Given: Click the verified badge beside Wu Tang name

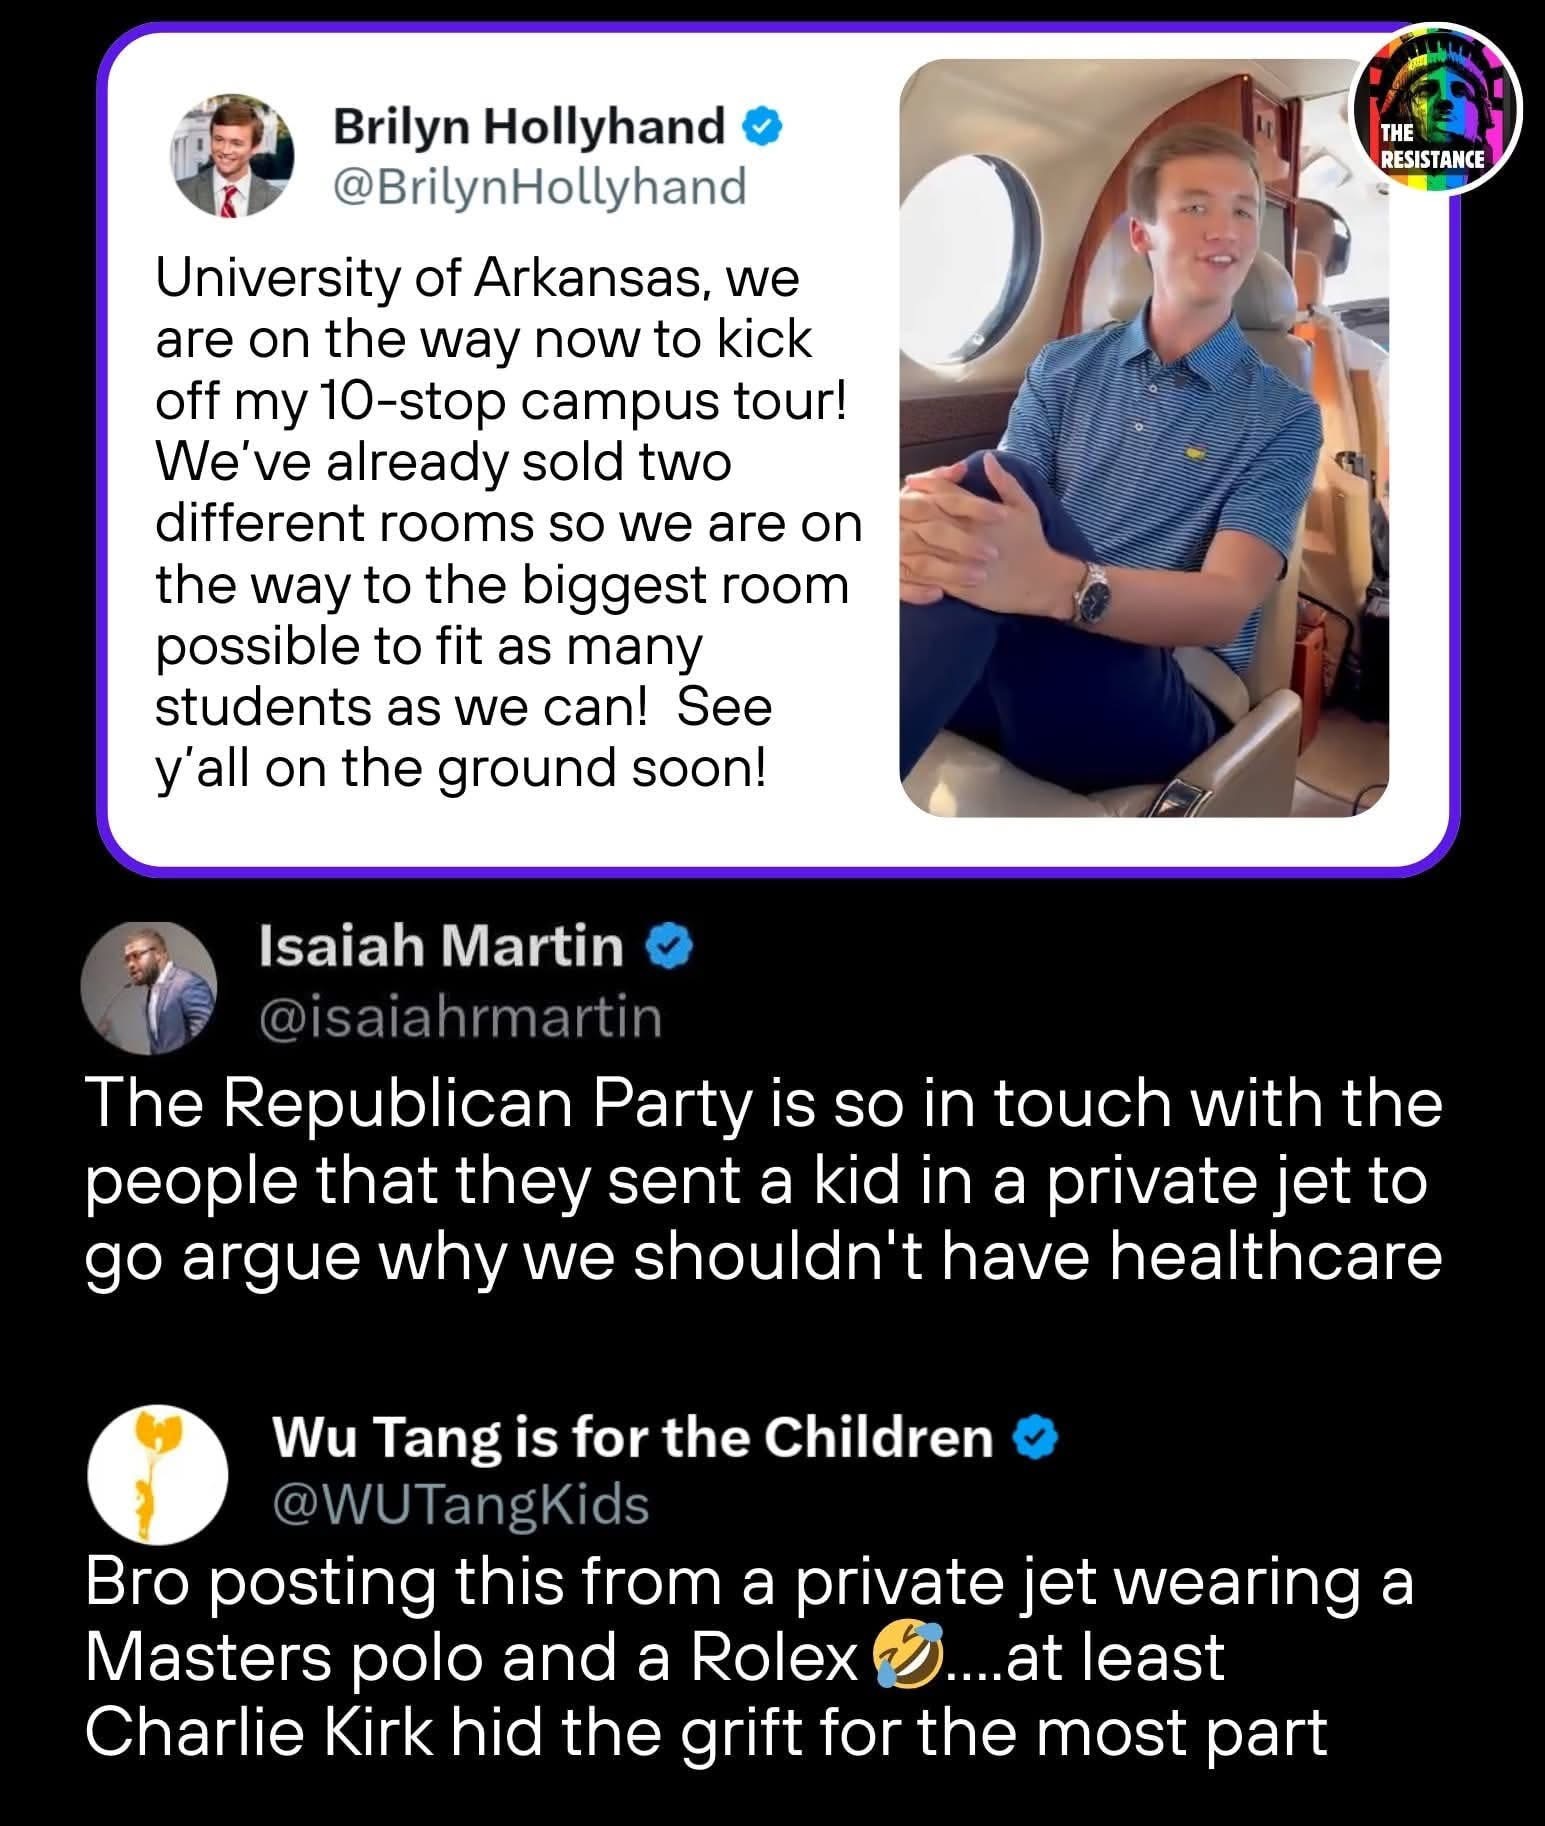Looking at the screenshot, I should click(x=1037, y=1439).
